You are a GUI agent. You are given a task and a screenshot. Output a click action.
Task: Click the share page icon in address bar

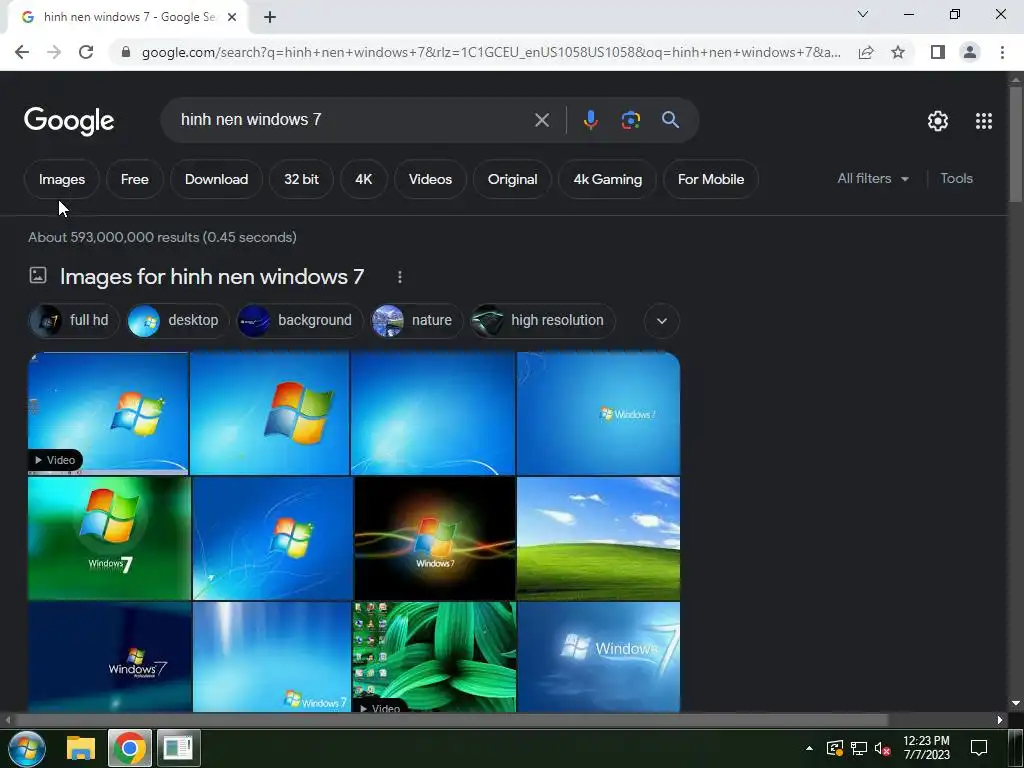[x=866, y=52]
